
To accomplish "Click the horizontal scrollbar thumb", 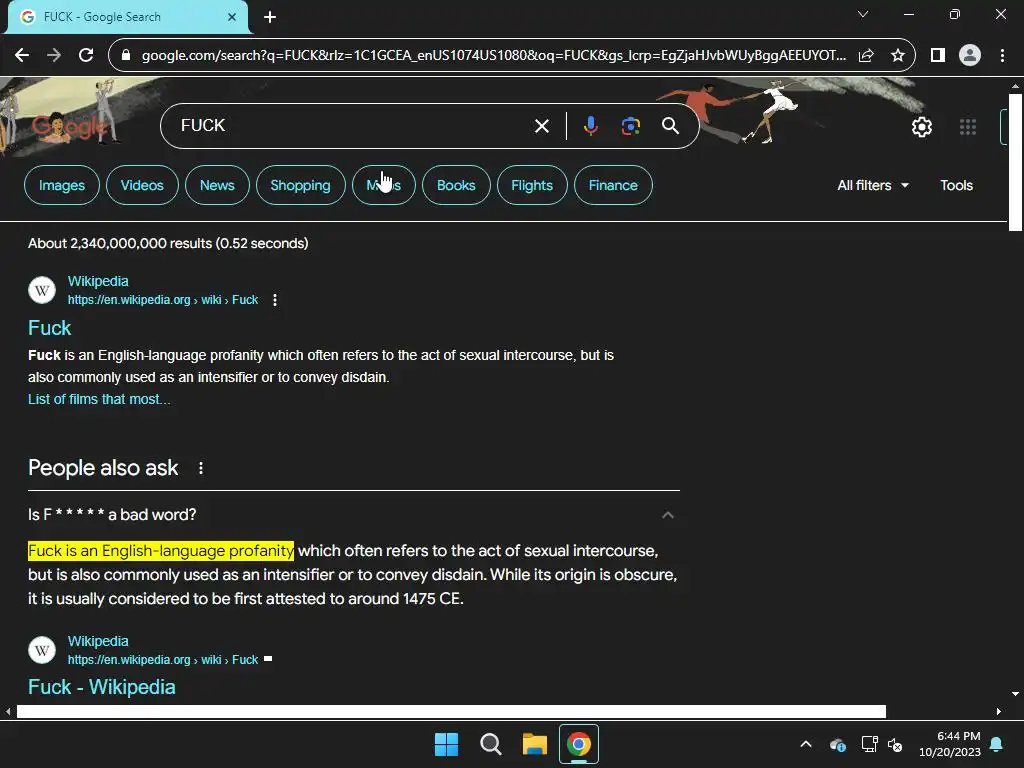I will click(451, 711).
